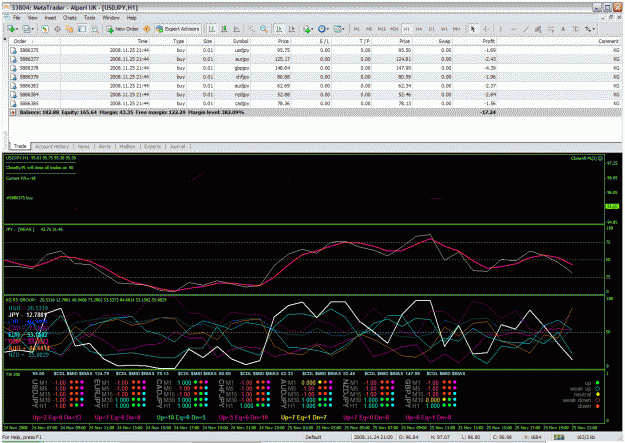The image size is (625, 443).
Task: Click the orange info icon beside New Order
Action: click(146, 29)
